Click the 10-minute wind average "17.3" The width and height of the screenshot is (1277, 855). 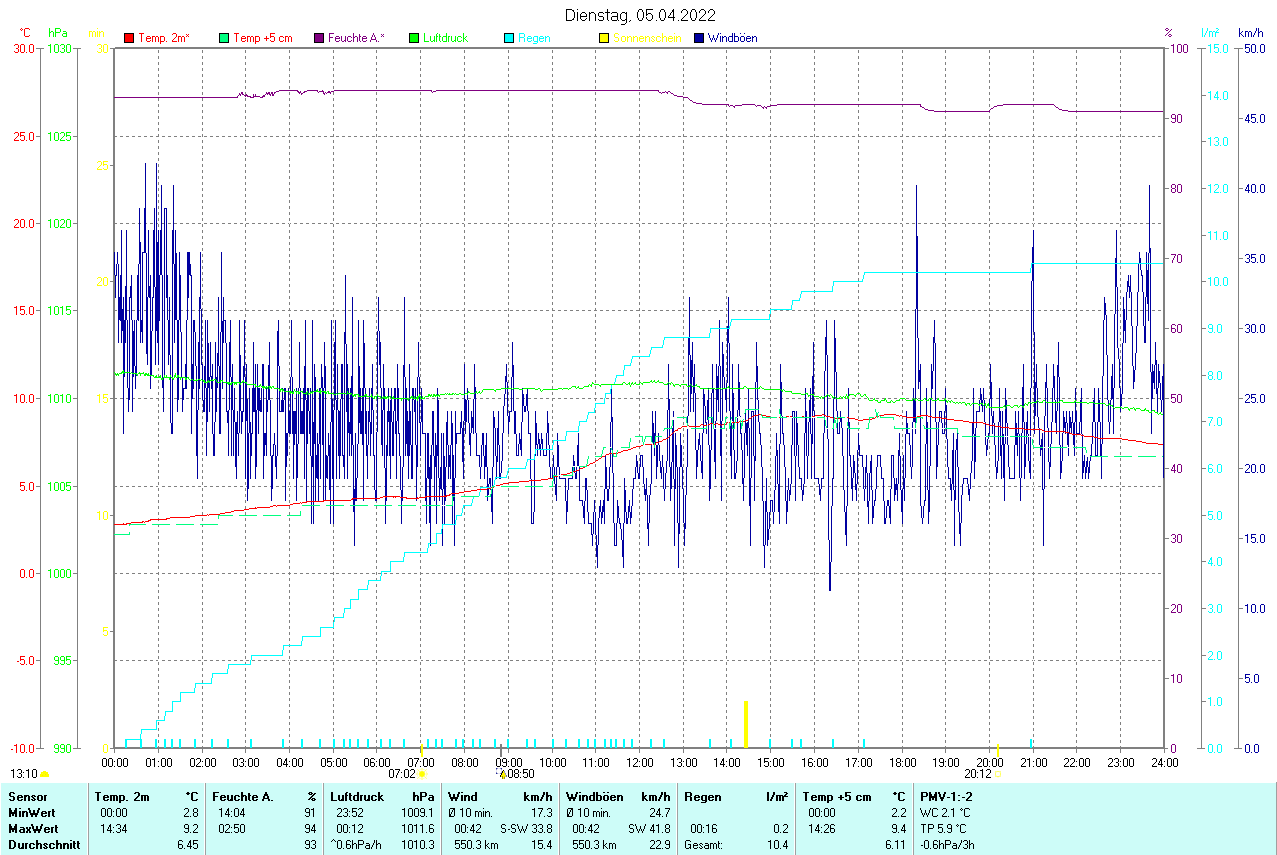coord(541,813)
